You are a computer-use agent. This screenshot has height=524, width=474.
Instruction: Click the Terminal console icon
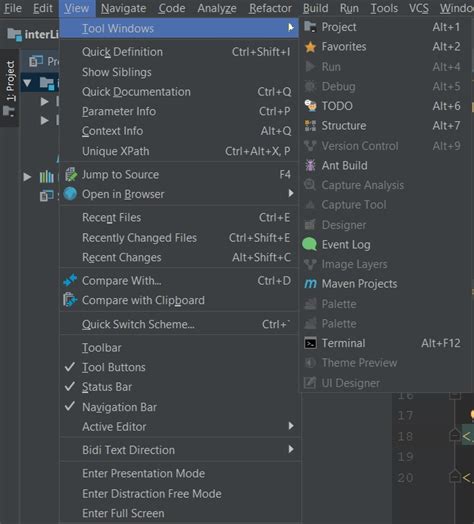[x=311, y=343]
